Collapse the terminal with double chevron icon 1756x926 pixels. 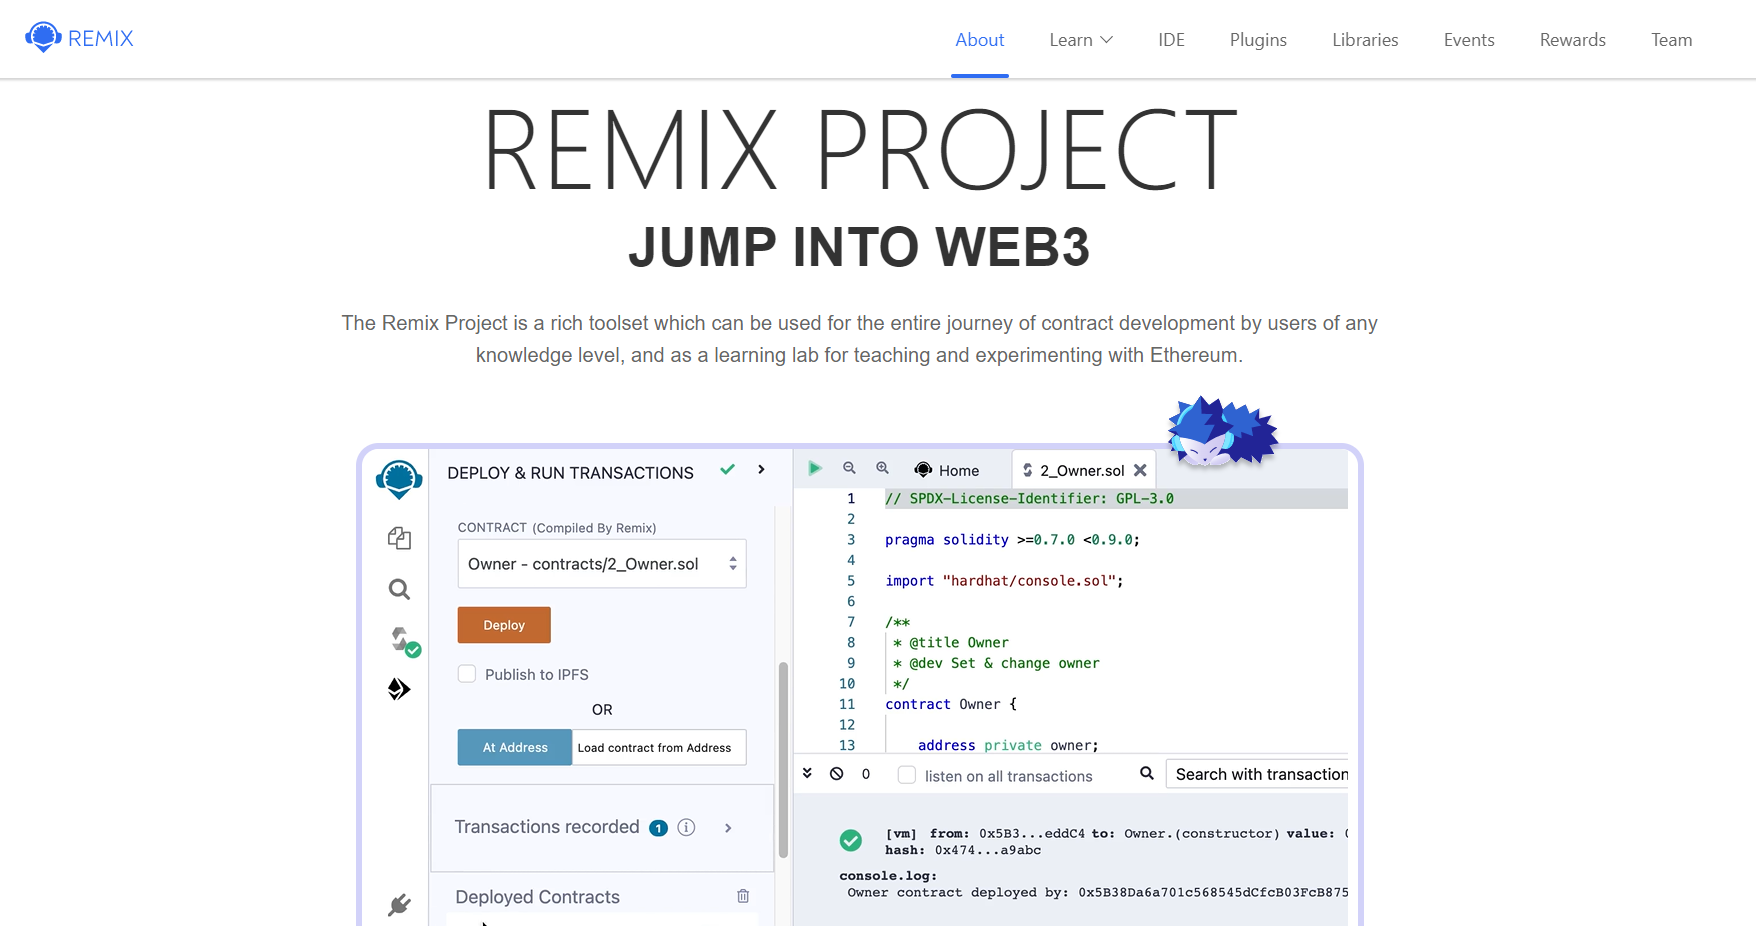[x=807, y=773]
